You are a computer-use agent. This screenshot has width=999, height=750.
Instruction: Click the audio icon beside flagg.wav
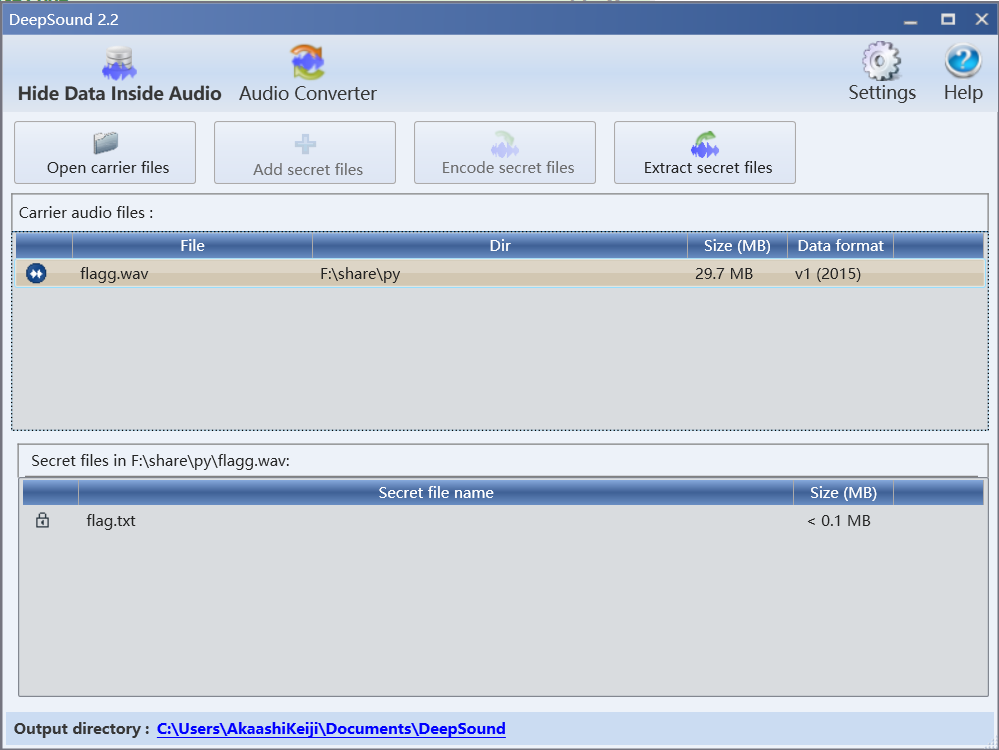[36, 273]
